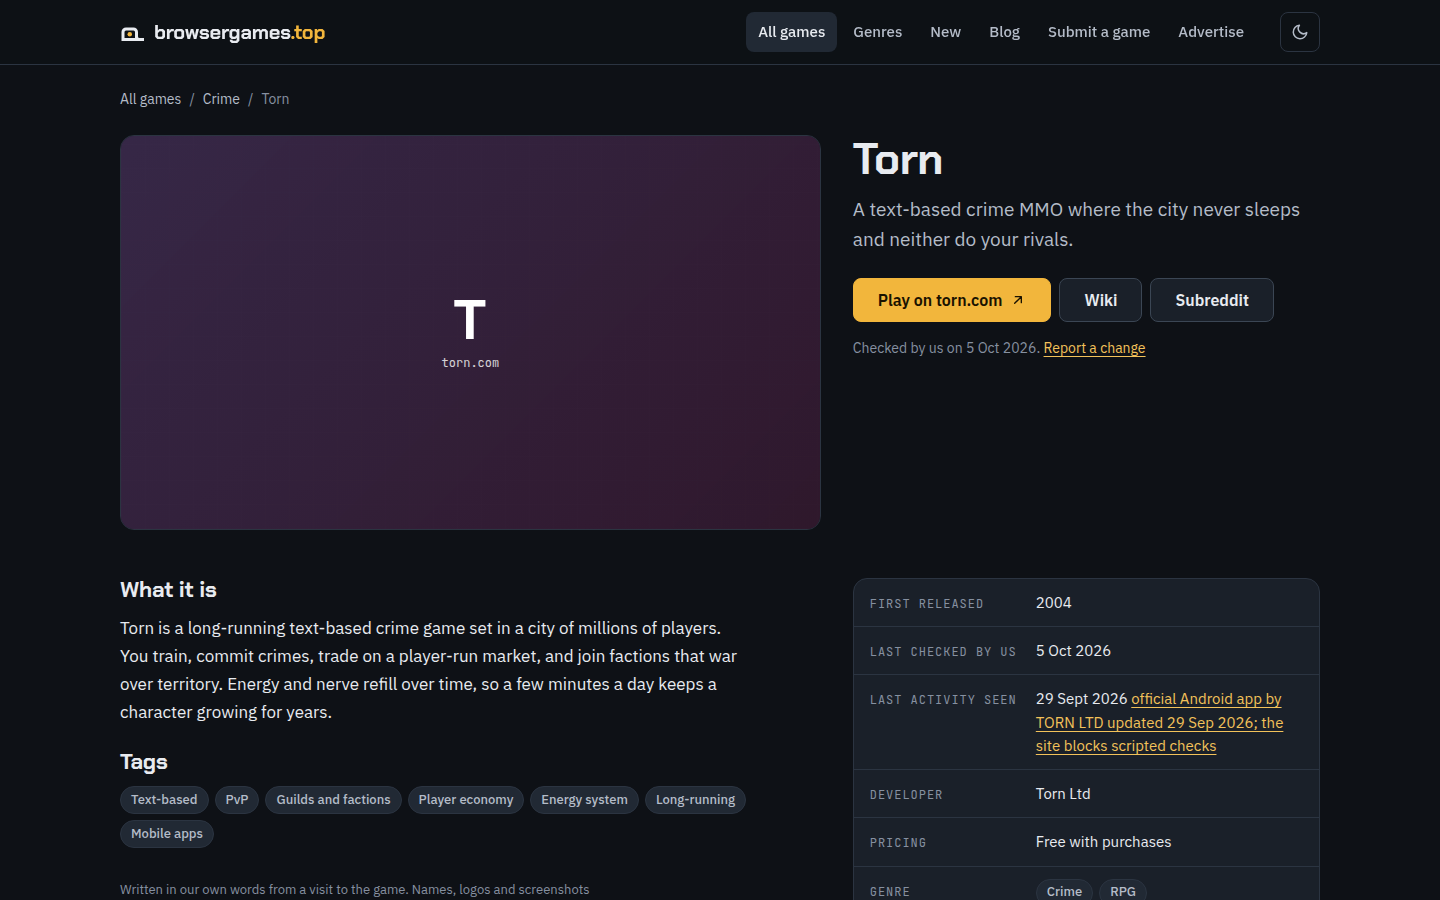Viewport: 1440px width, 900px height.
Task: Open the All games nav item
Action: coord(791,32)
